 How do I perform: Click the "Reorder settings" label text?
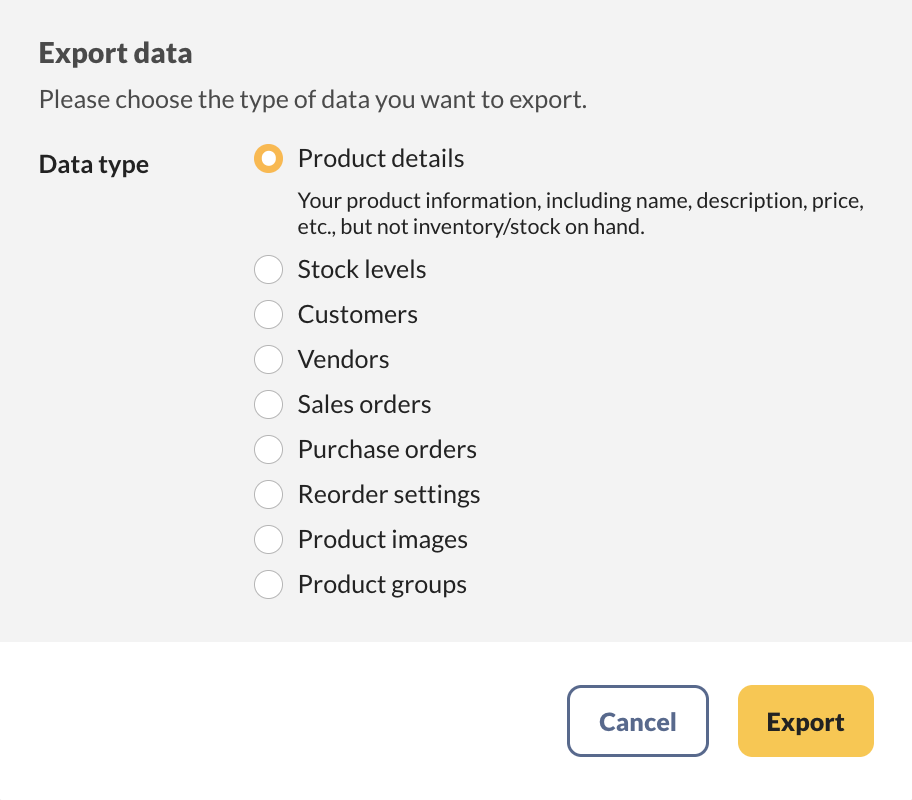pos(389,495)
